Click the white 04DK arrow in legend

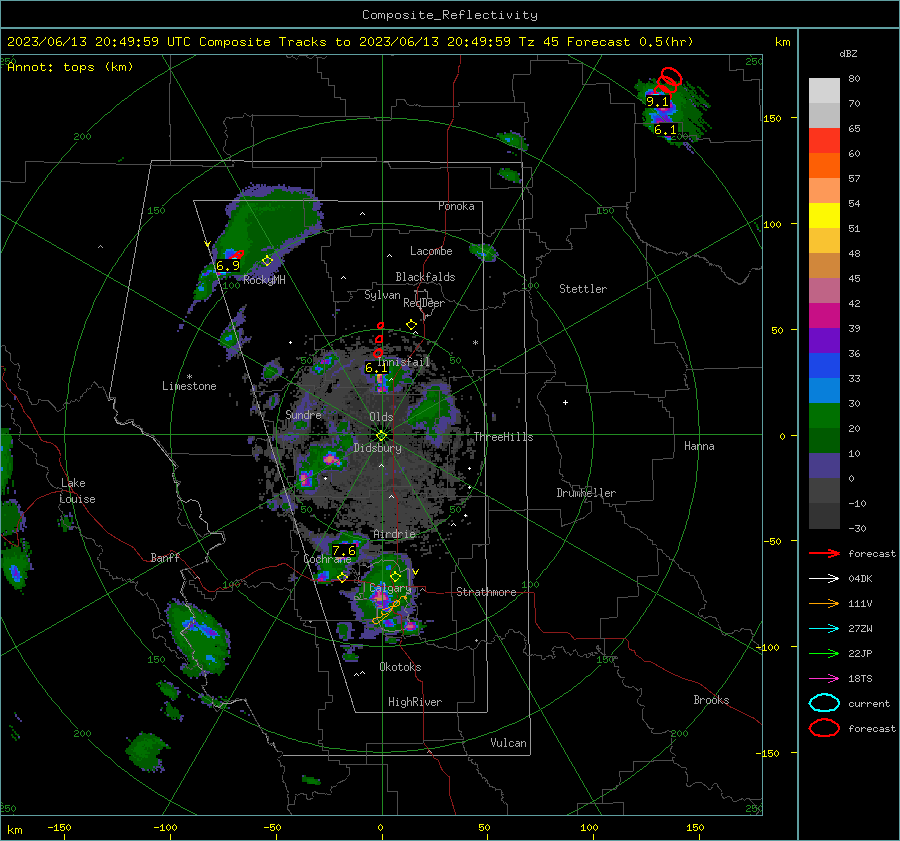coord(824,578)
